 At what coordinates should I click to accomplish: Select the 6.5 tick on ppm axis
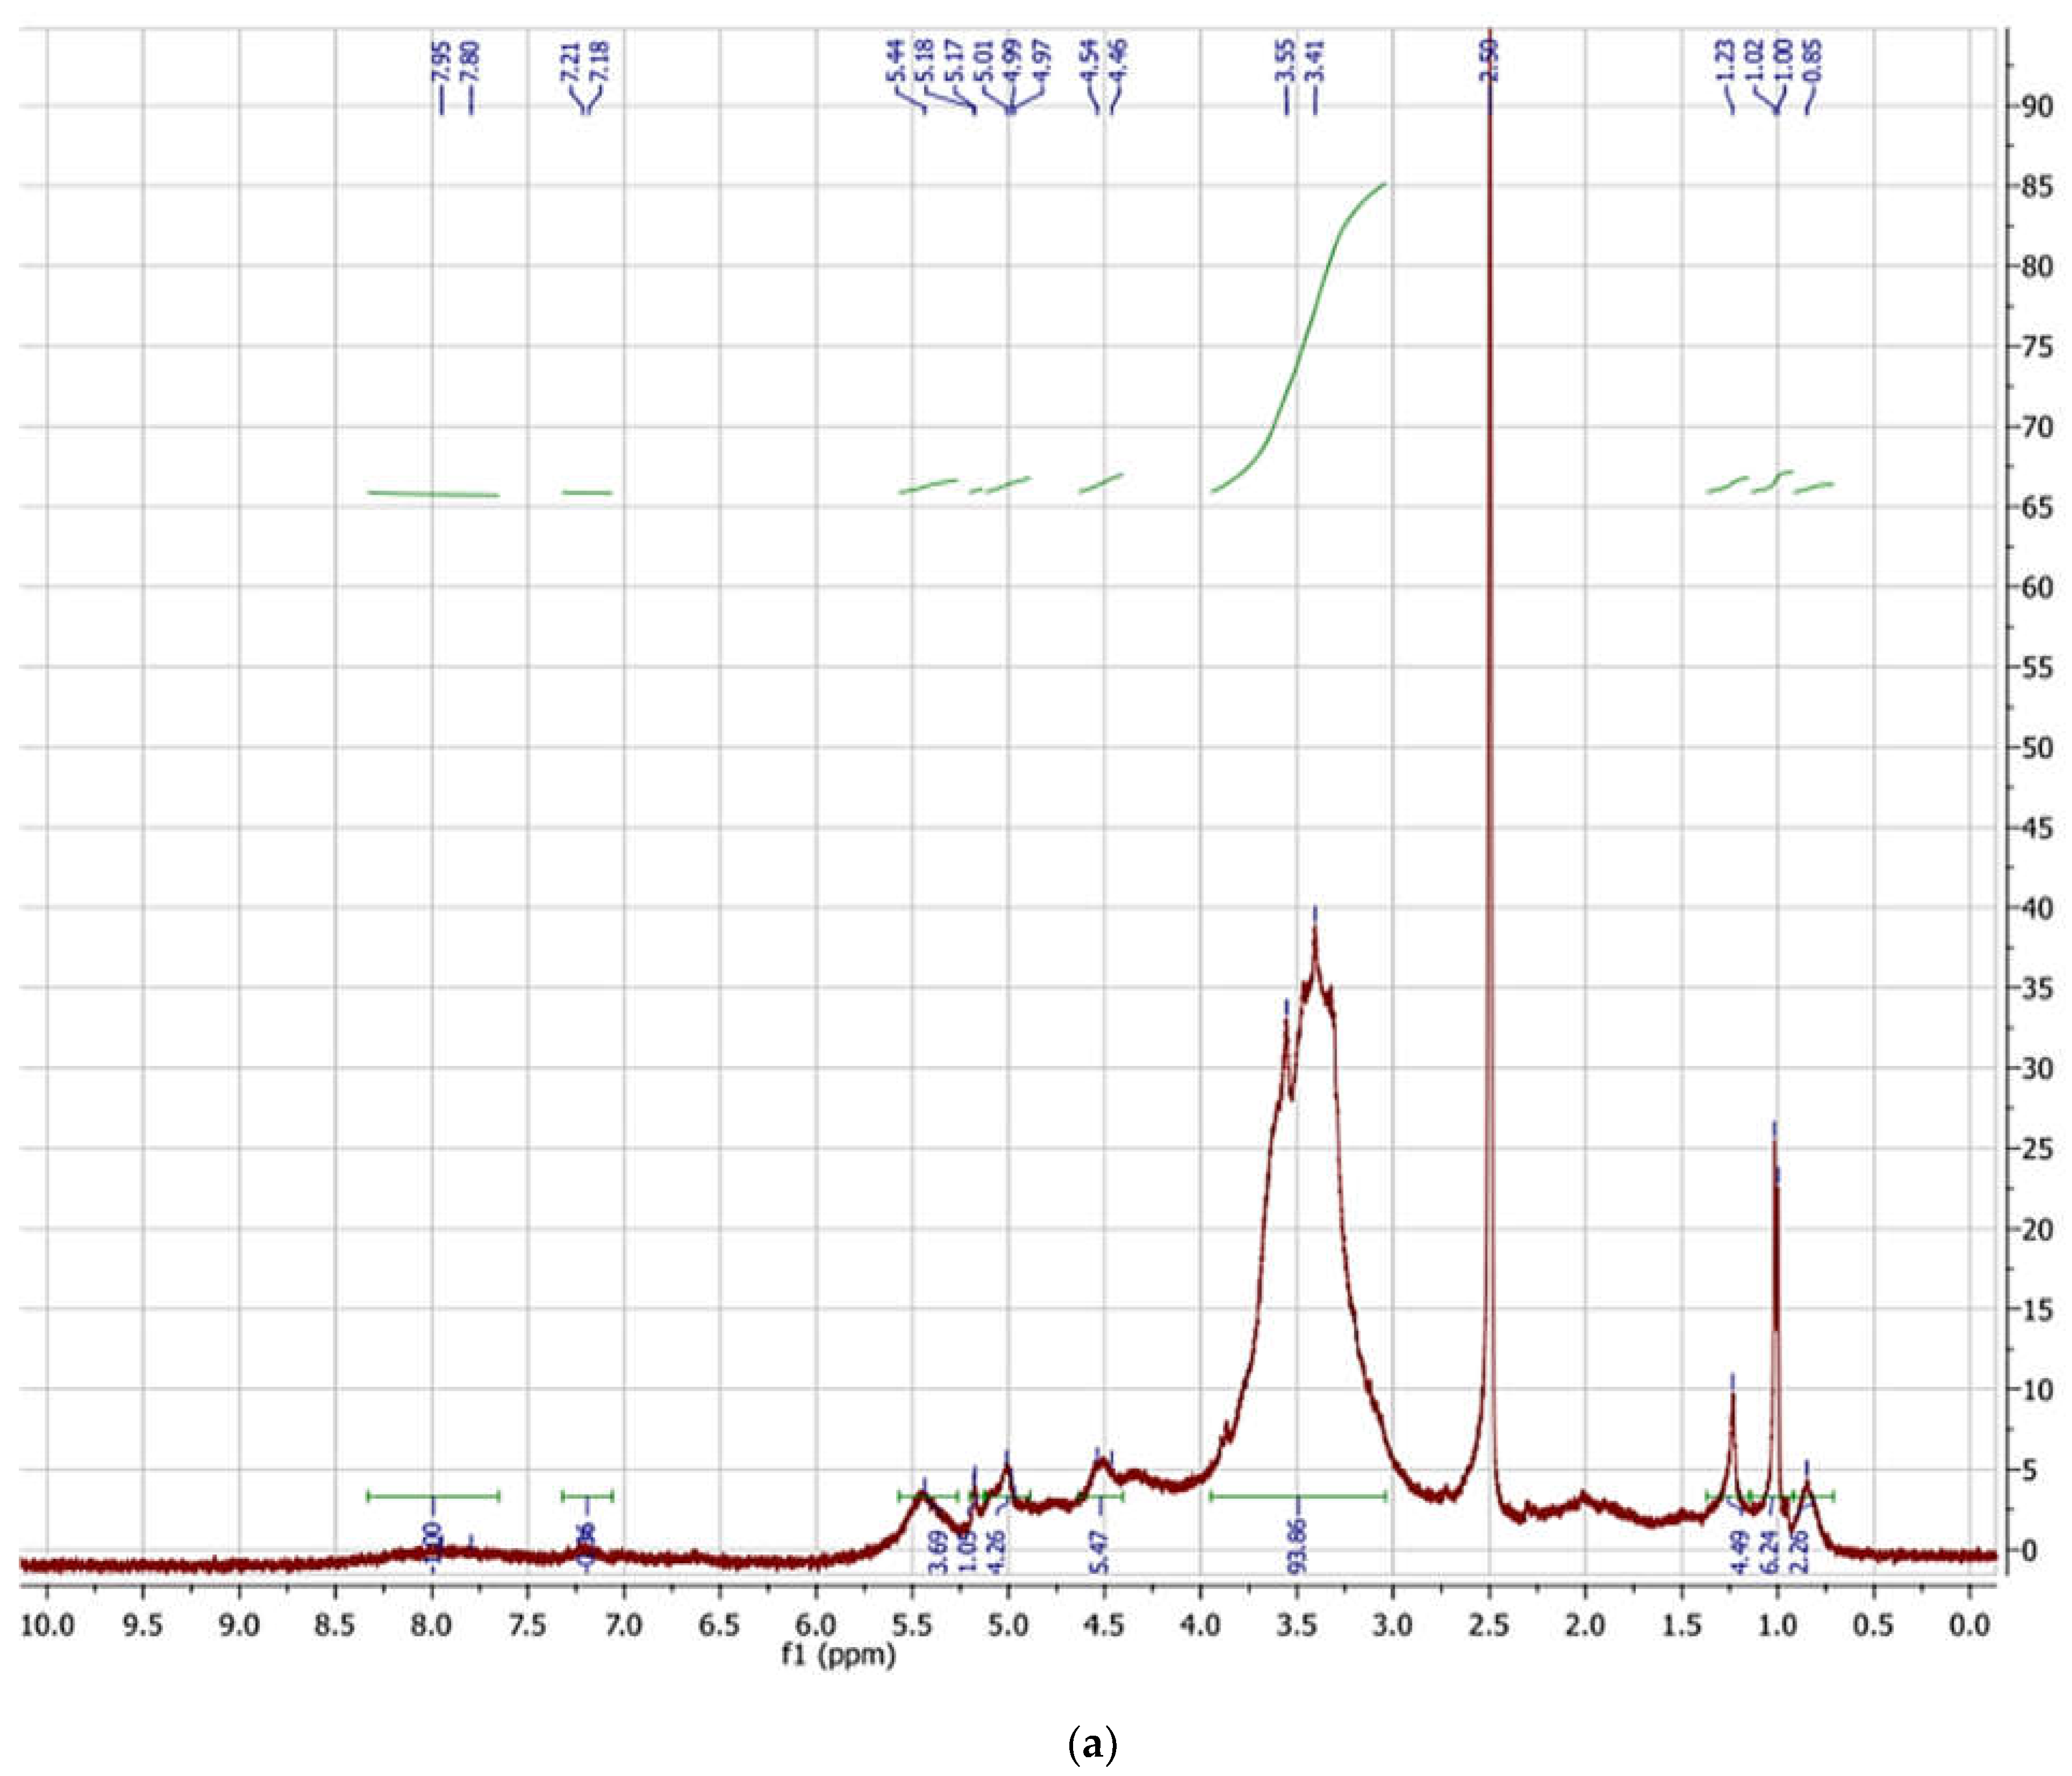pyautogui.click(x=719, y=1625)
